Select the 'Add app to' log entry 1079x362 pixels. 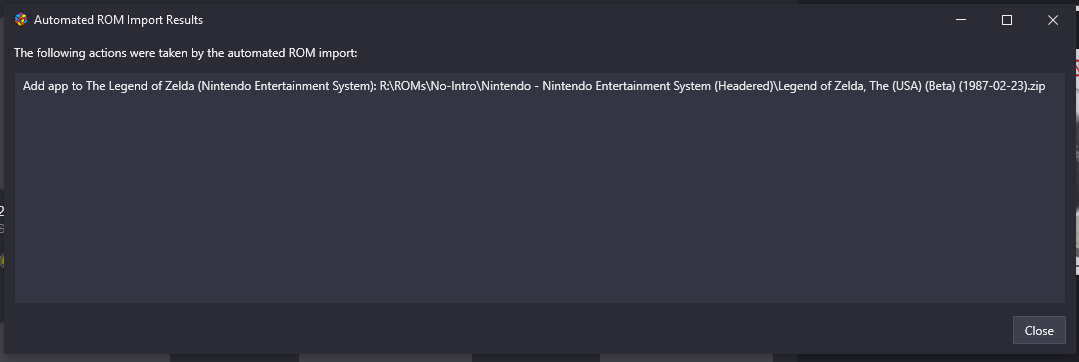534,86
